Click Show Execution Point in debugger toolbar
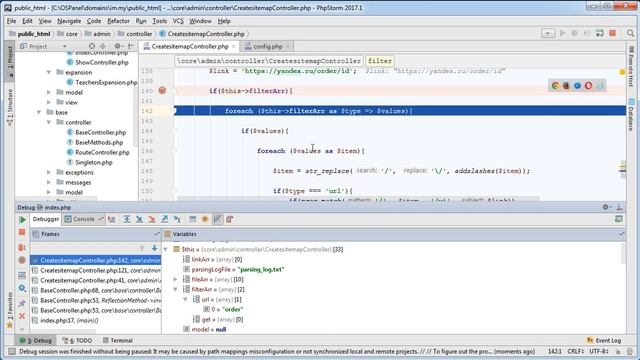The height and width of the screenshot is (360, 640). tap(111, 219)
